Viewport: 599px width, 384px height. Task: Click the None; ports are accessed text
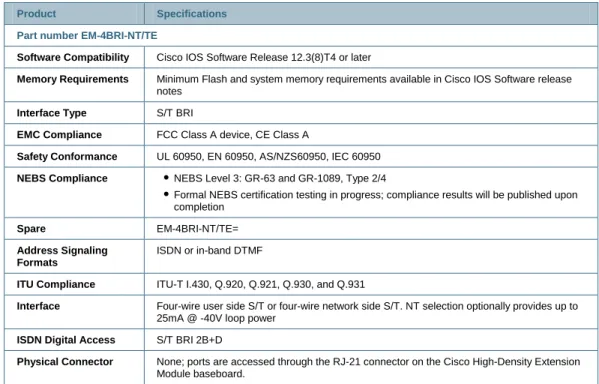point(368,367)
